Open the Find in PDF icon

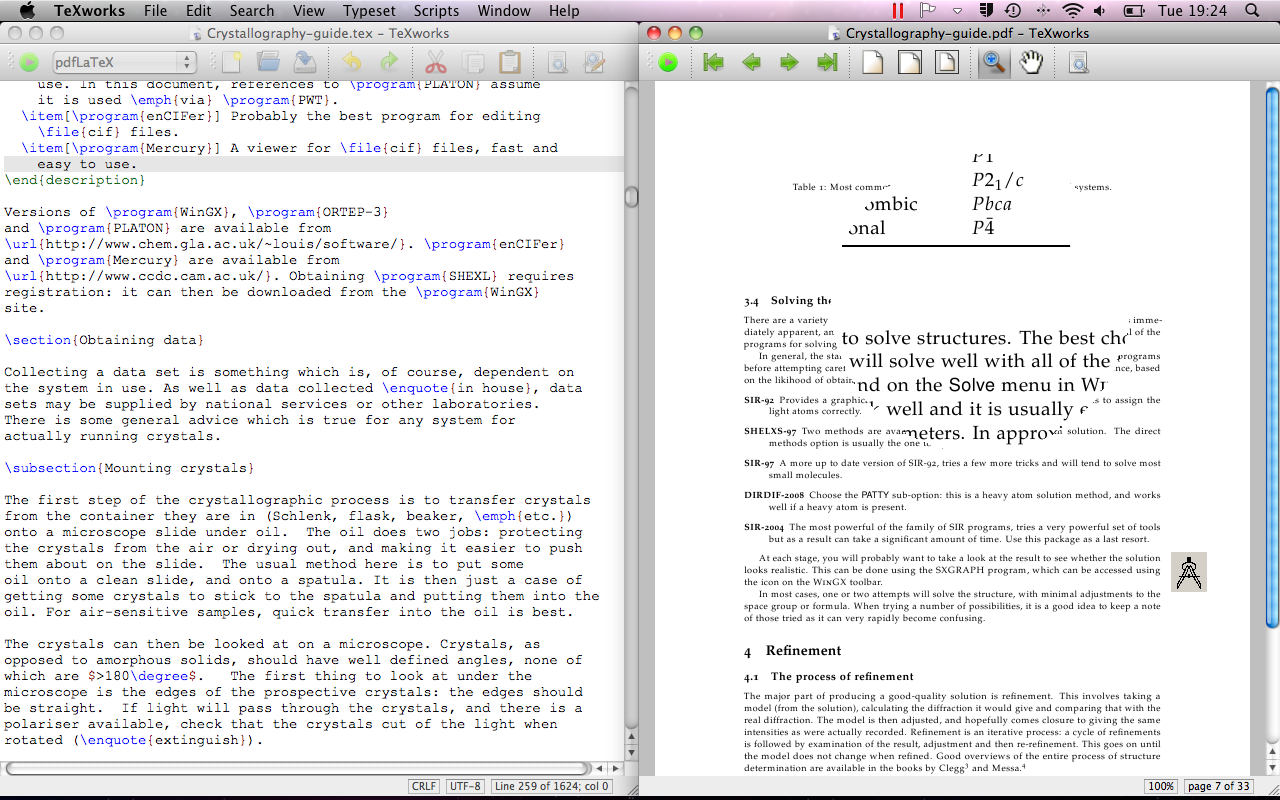pyautogui.click(x=1078, y=62)
